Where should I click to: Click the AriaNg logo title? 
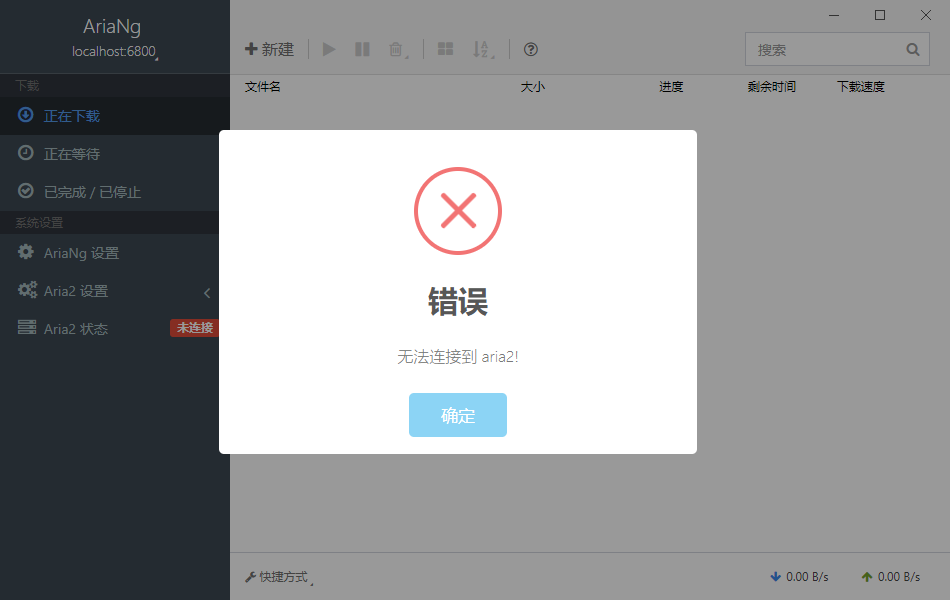tap(112, 27)
